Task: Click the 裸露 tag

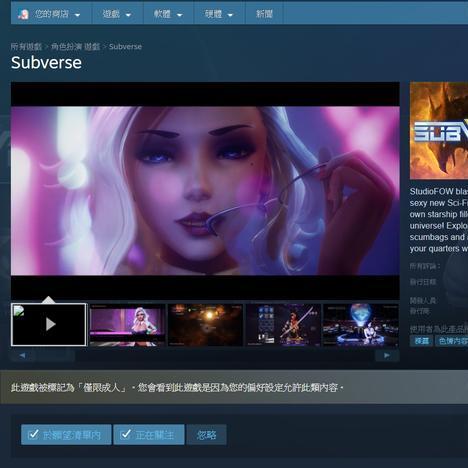Action: click(421, 341)
